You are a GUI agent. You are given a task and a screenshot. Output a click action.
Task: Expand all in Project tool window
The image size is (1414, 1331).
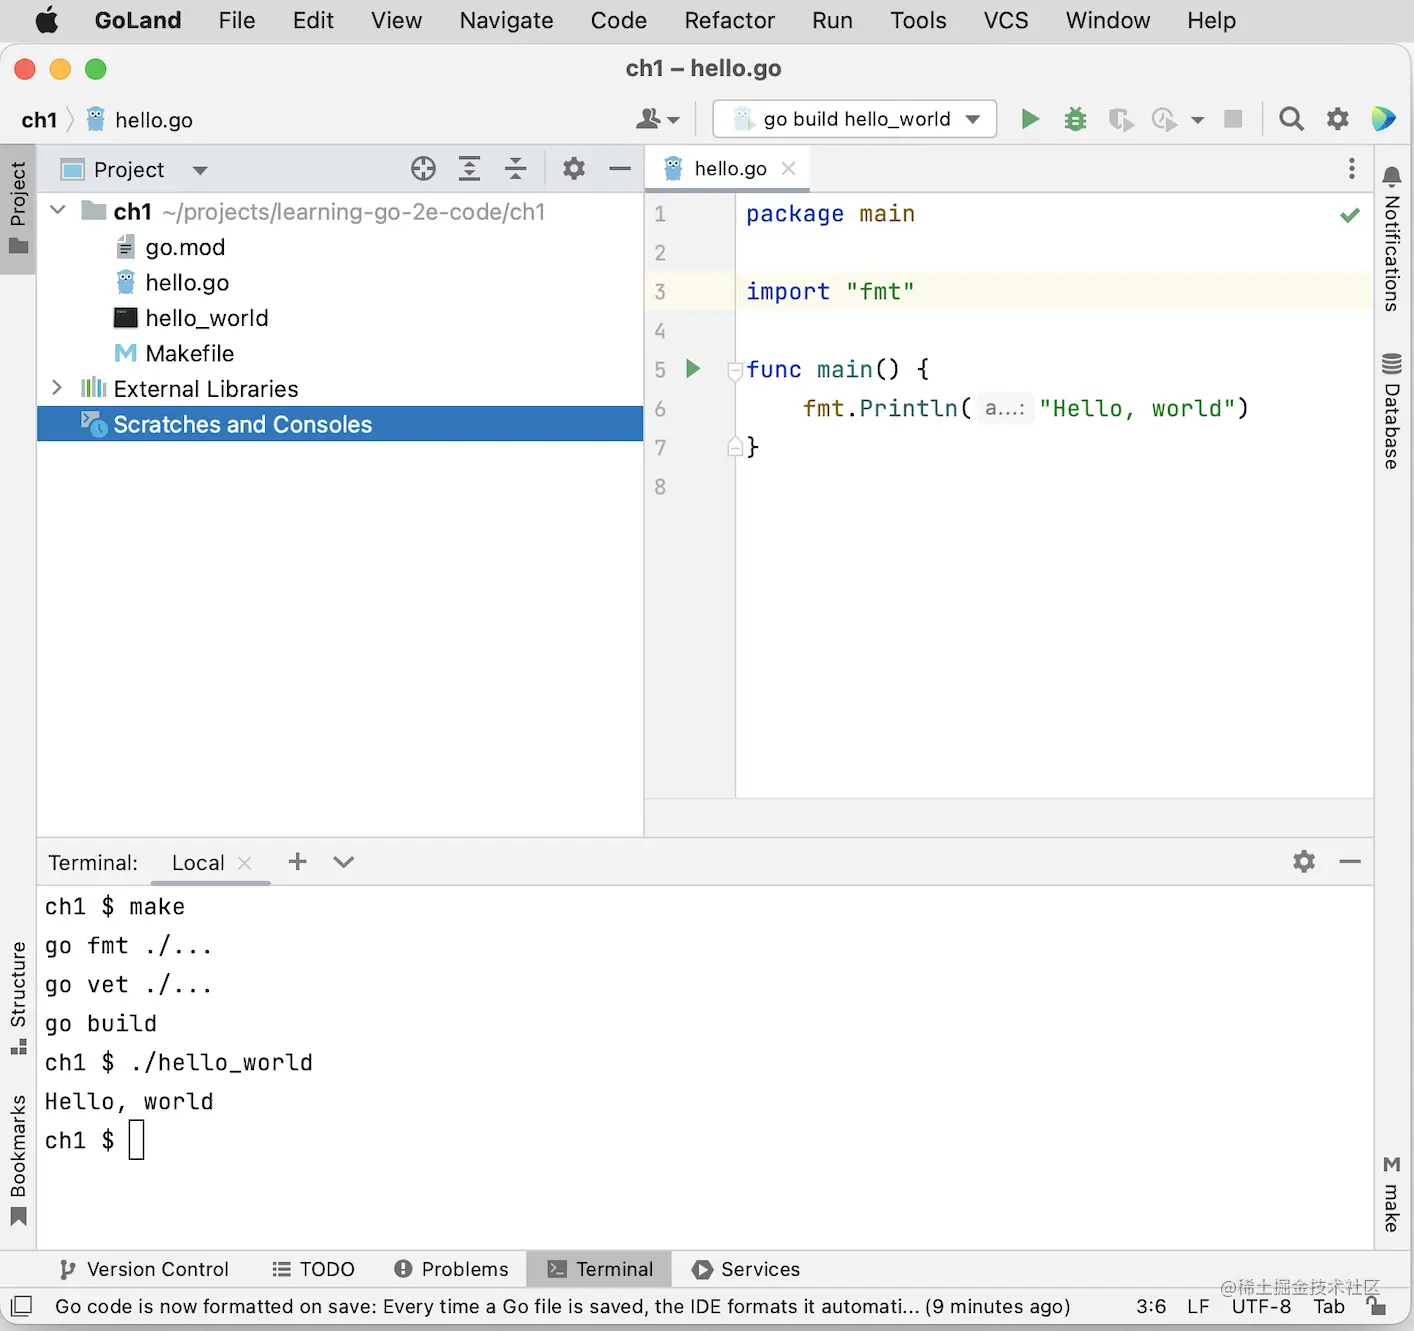(469, 169)
